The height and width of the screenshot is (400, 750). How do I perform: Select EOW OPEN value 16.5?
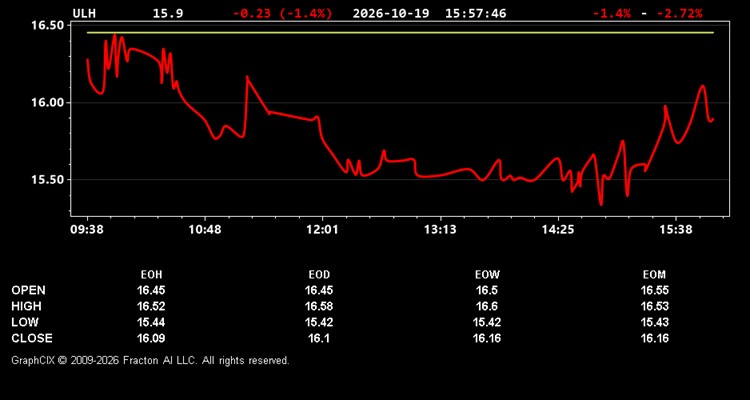tap(487, 290)
